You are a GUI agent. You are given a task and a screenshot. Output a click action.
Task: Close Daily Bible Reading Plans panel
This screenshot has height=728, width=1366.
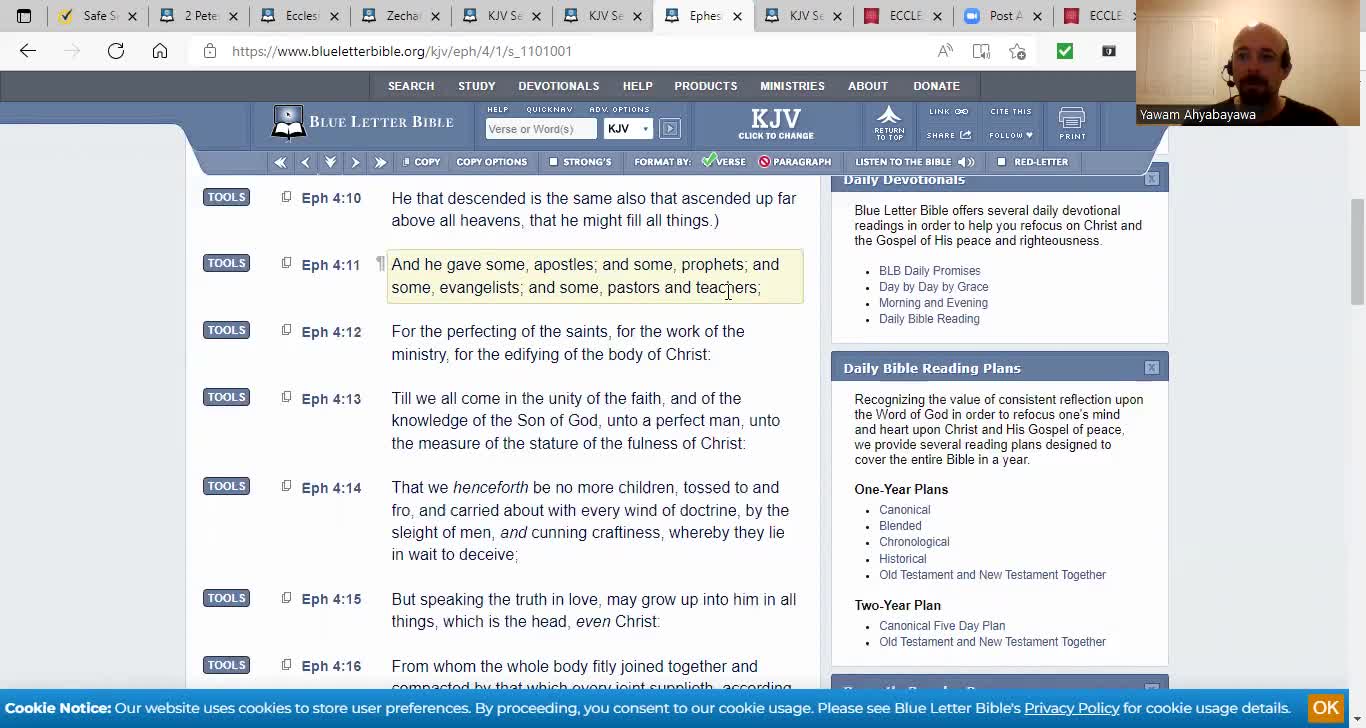click(1152, 368)
